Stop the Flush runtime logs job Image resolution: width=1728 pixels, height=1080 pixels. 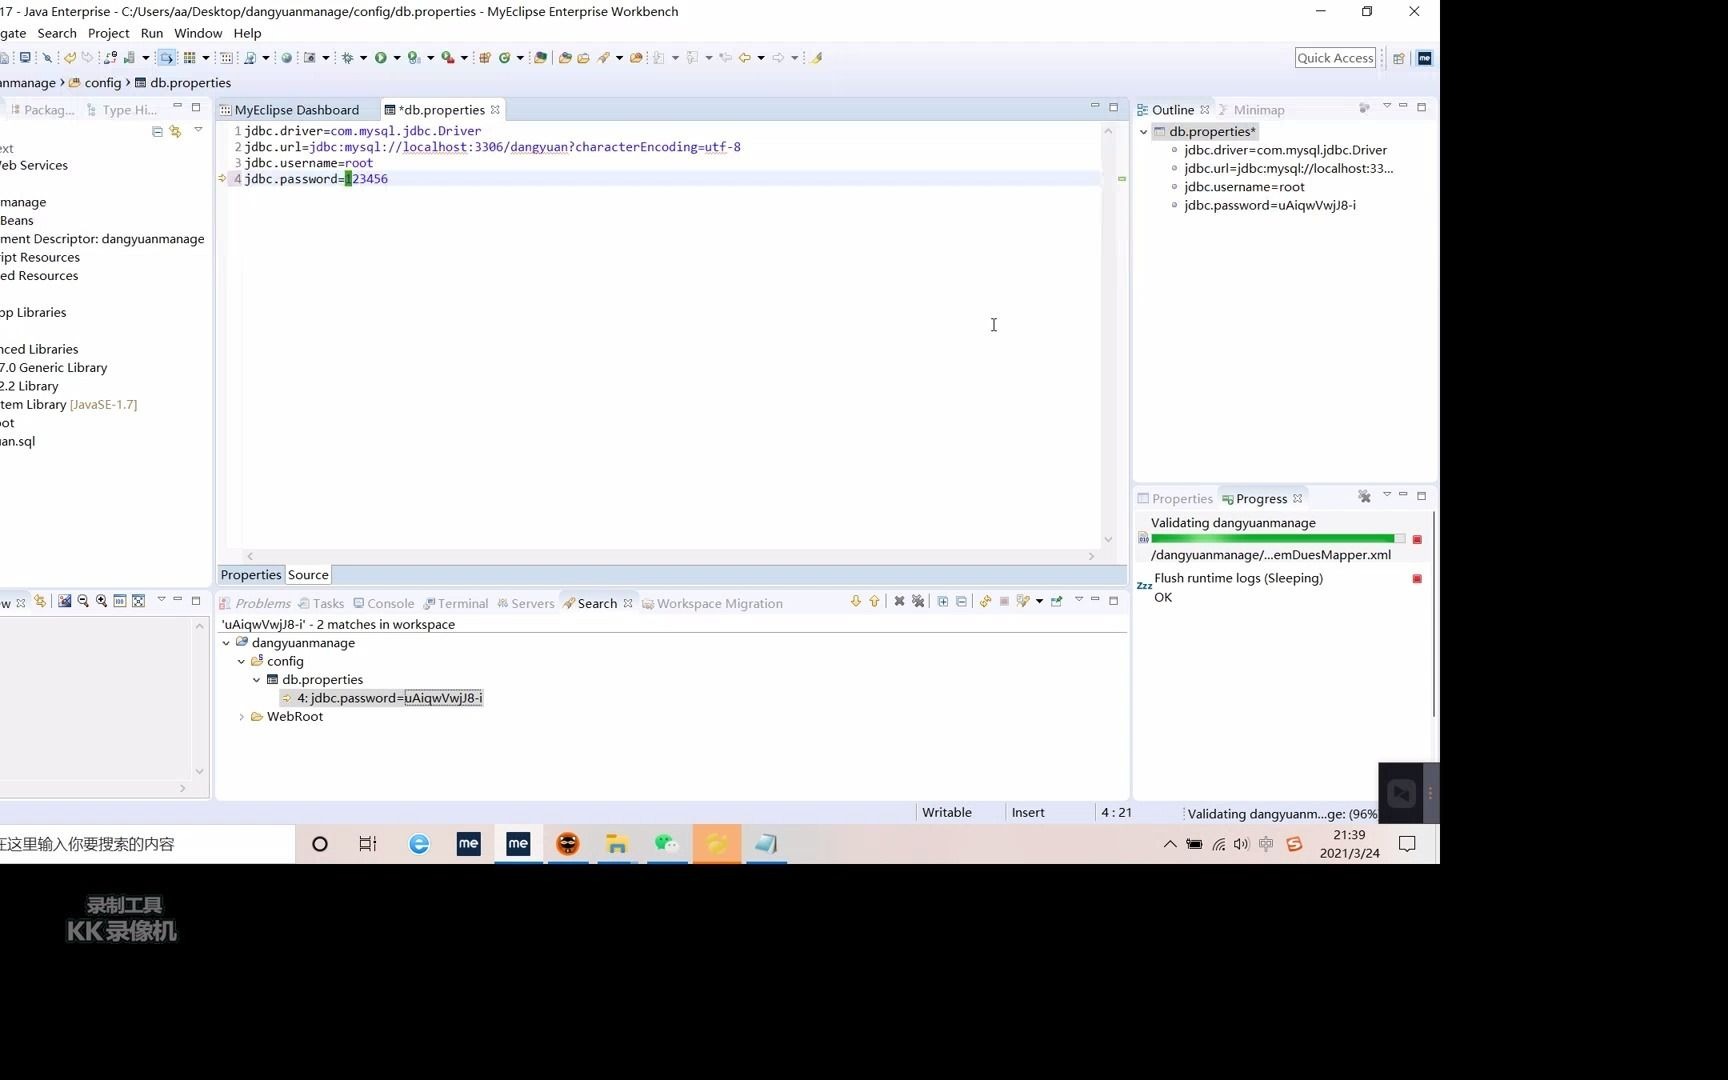(1416, 578)
